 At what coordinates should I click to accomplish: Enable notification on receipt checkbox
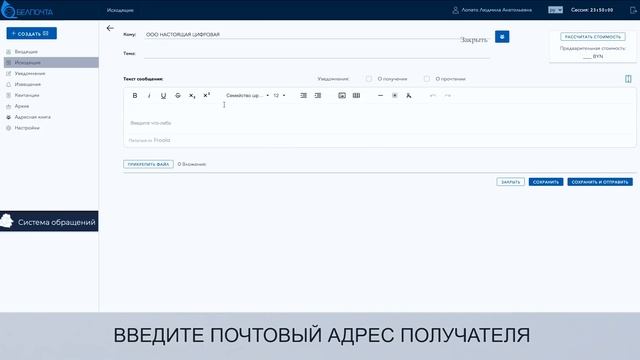(x=369, y=79)
